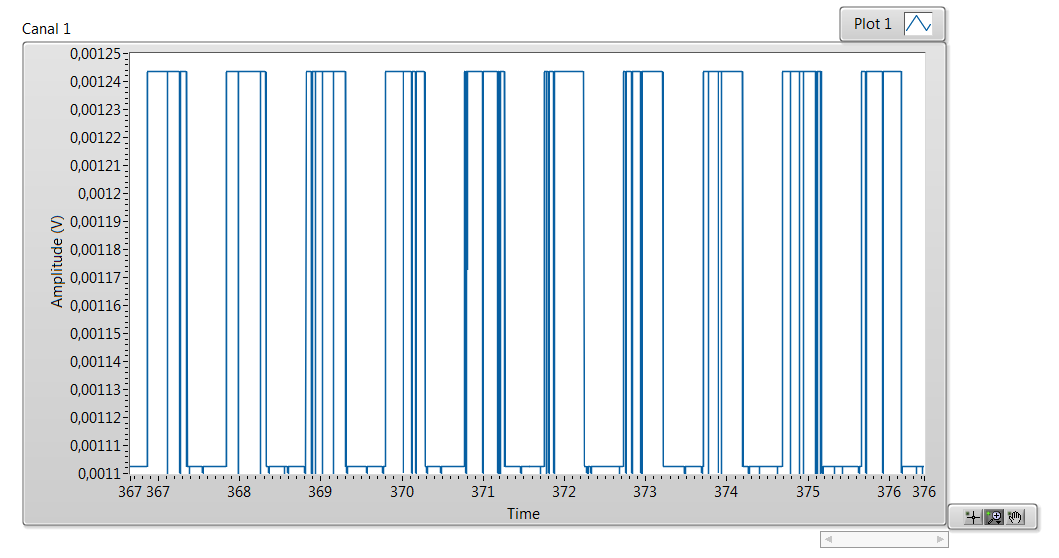The height and width of the screenshot is (558, 1059).
Task: Click the 374 X-axis tick label
Action: pos(726,492)
